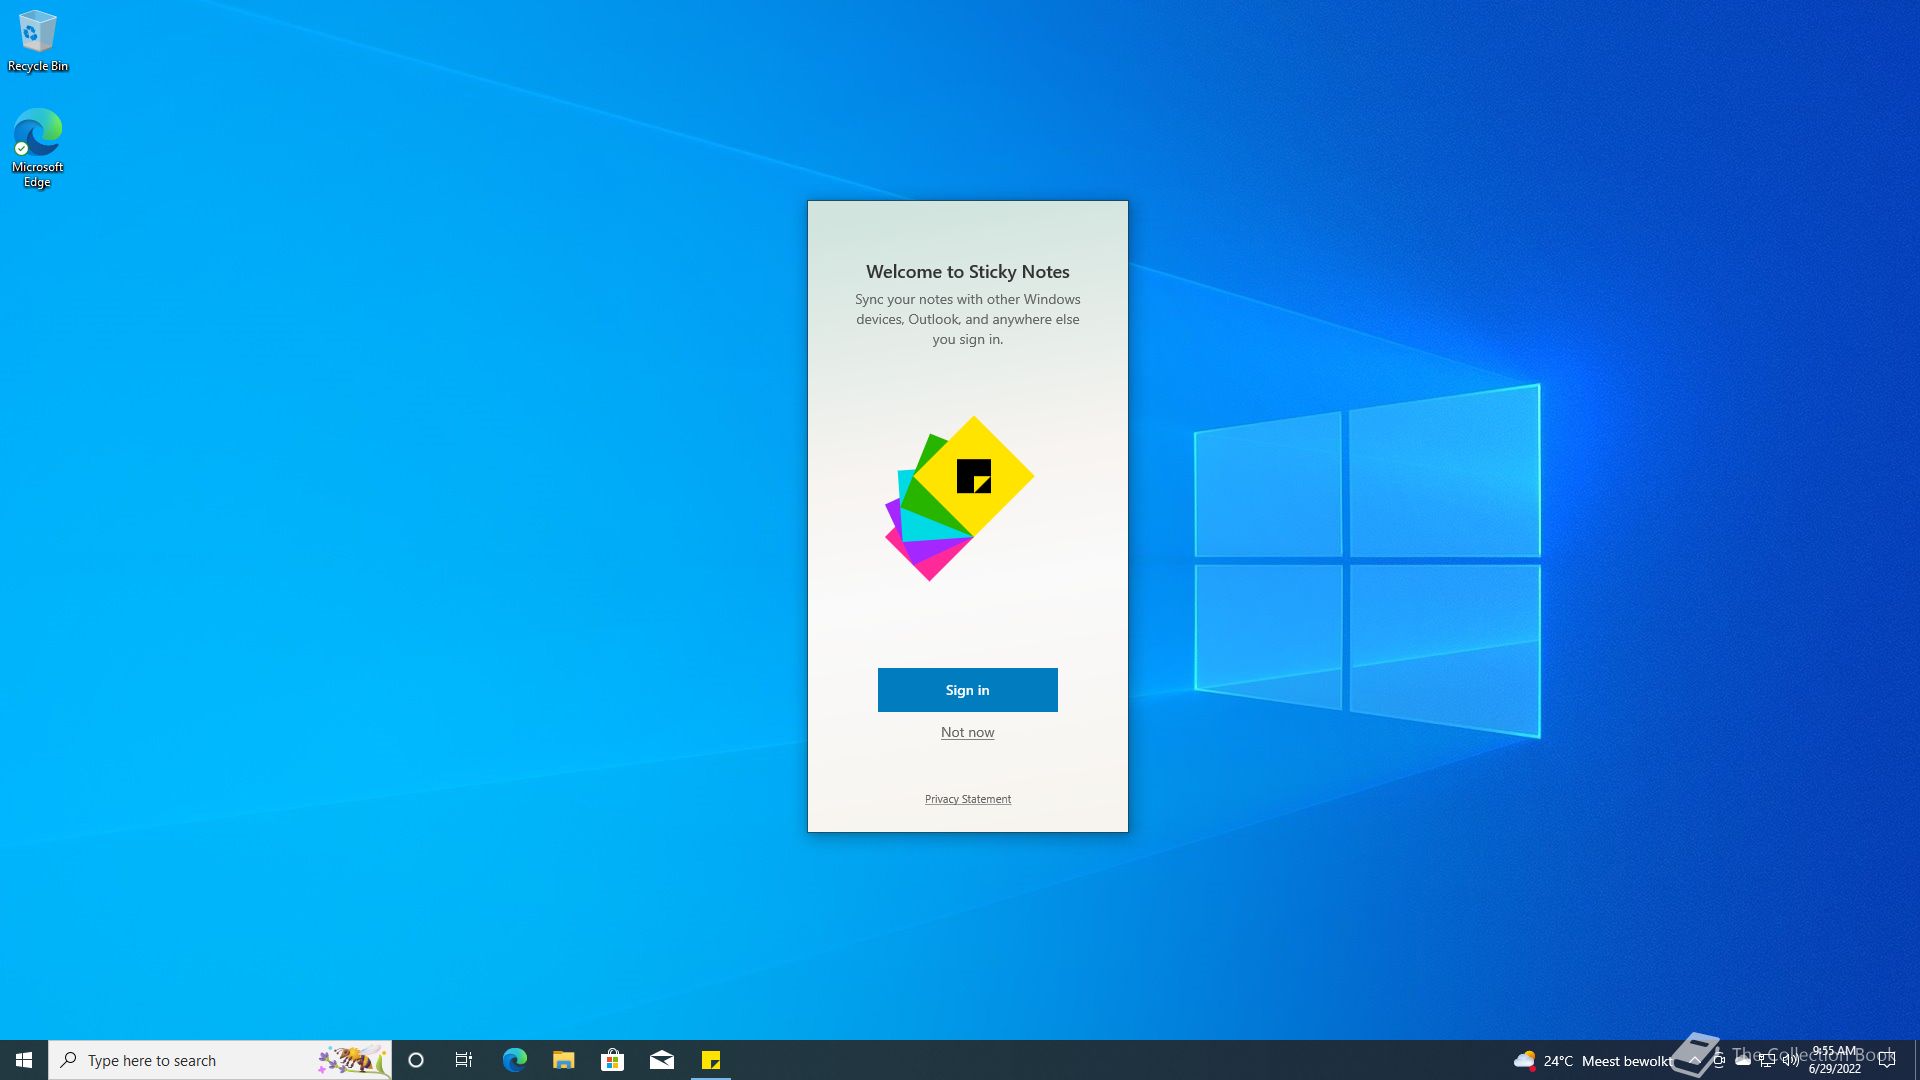This screenshot has width=1920, height=1080.
Task: Choose Not now to skip signing in
Action: (x=967, y=732)
